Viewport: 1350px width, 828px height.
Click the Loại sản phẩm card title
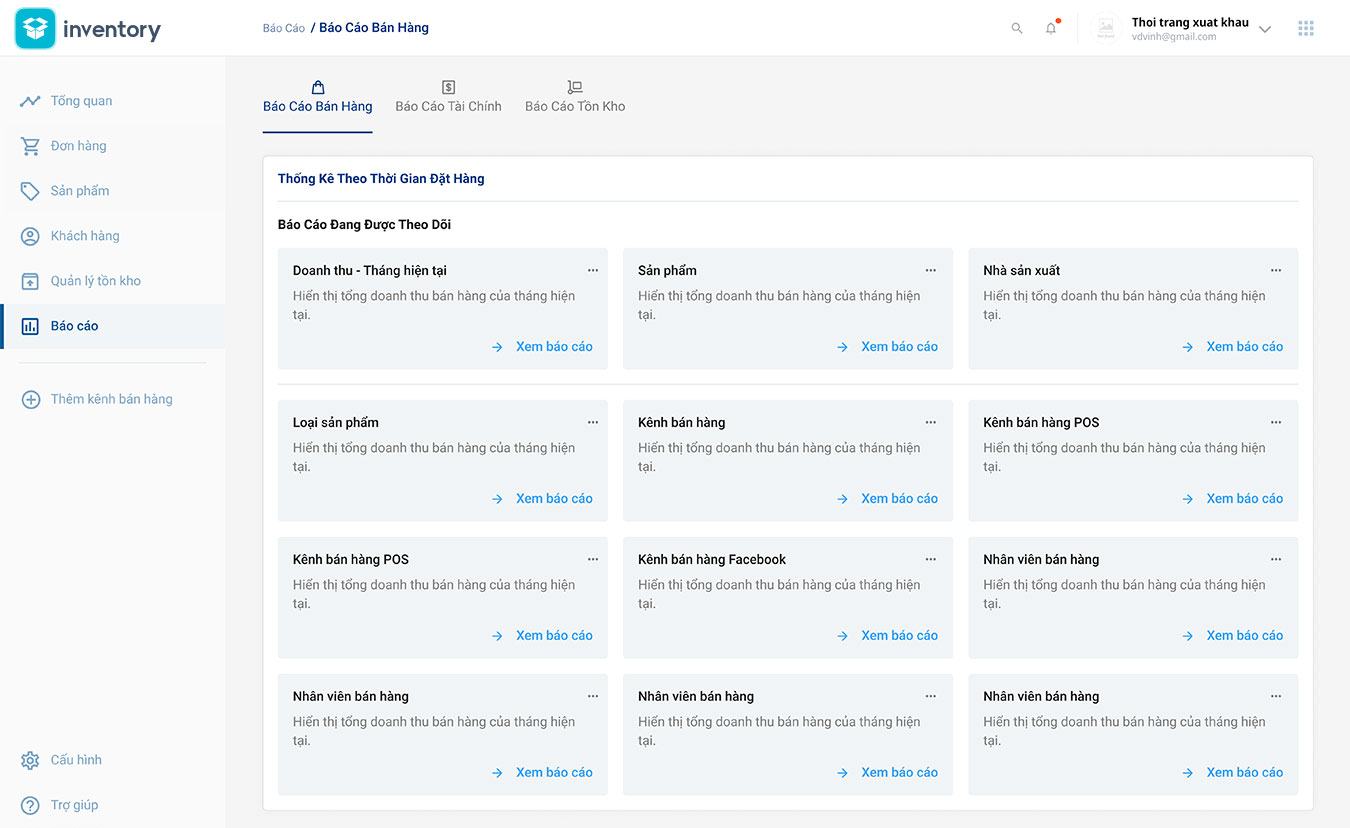(336, 423)
